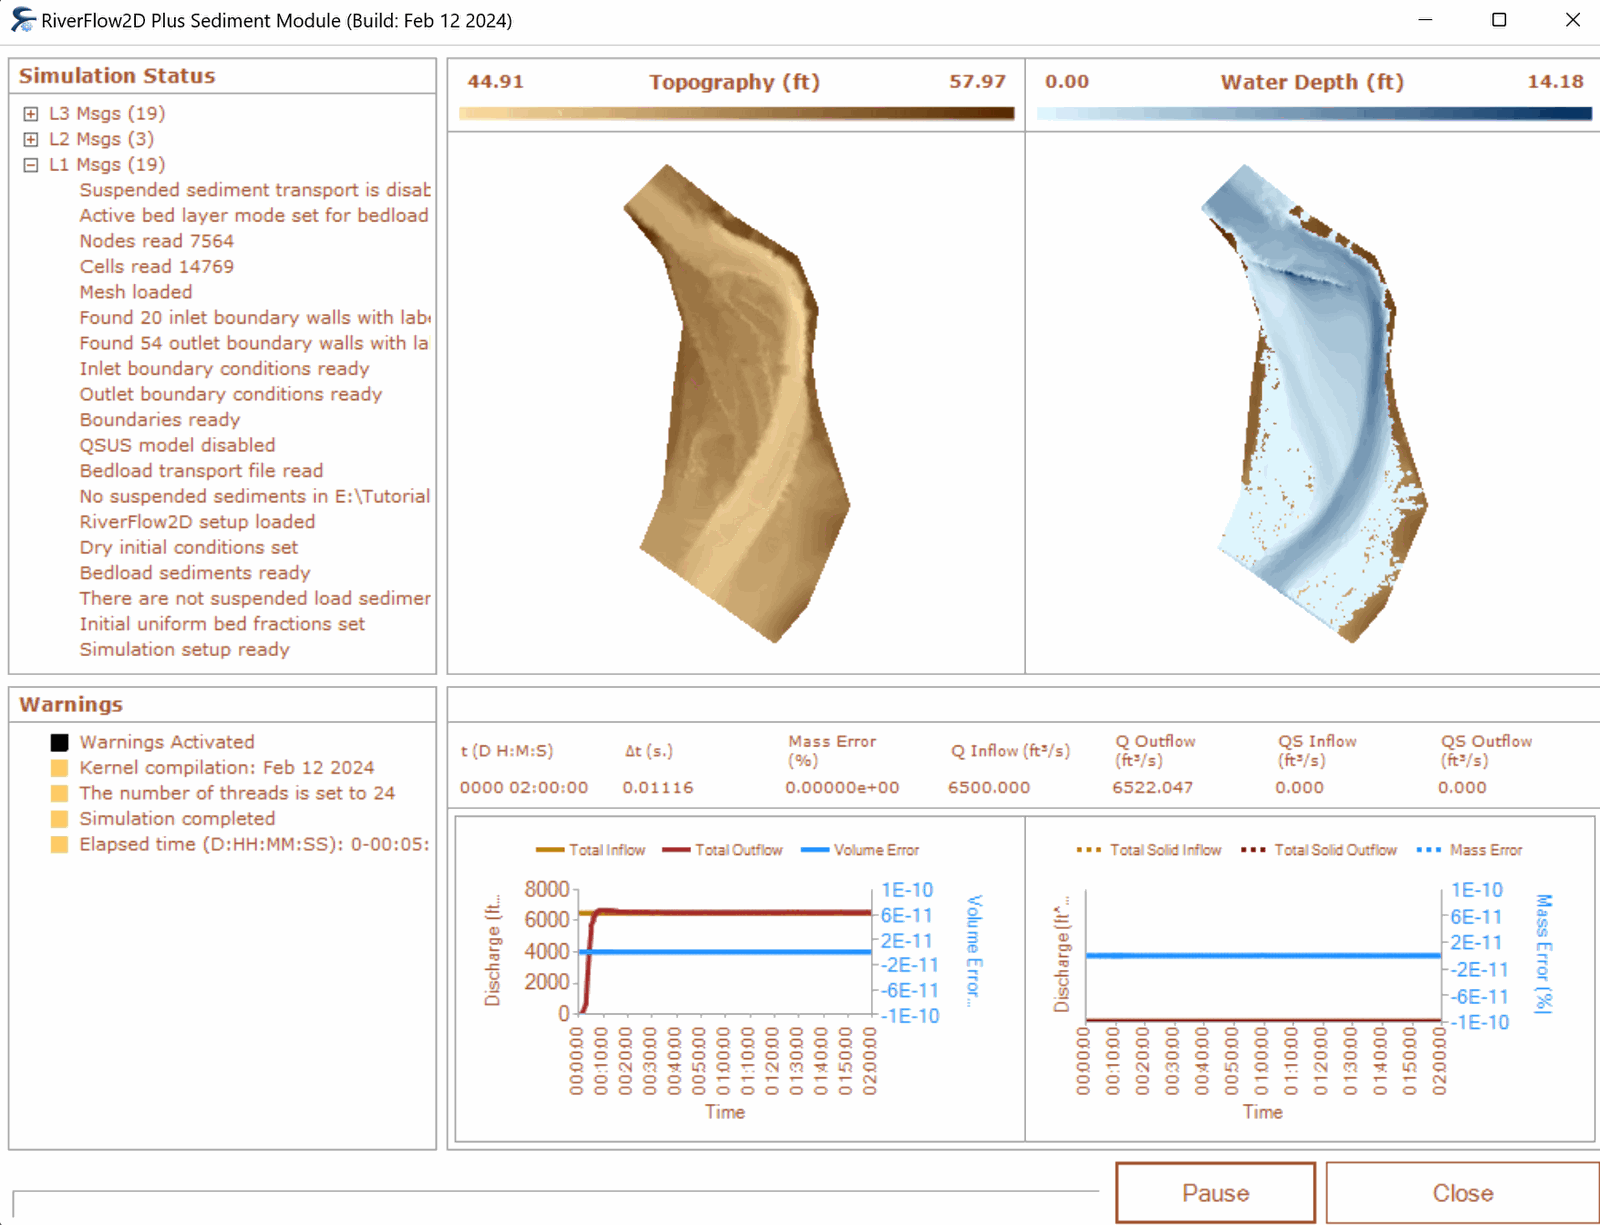Click the Total Inflow legend marker

(x=550, y=850)
